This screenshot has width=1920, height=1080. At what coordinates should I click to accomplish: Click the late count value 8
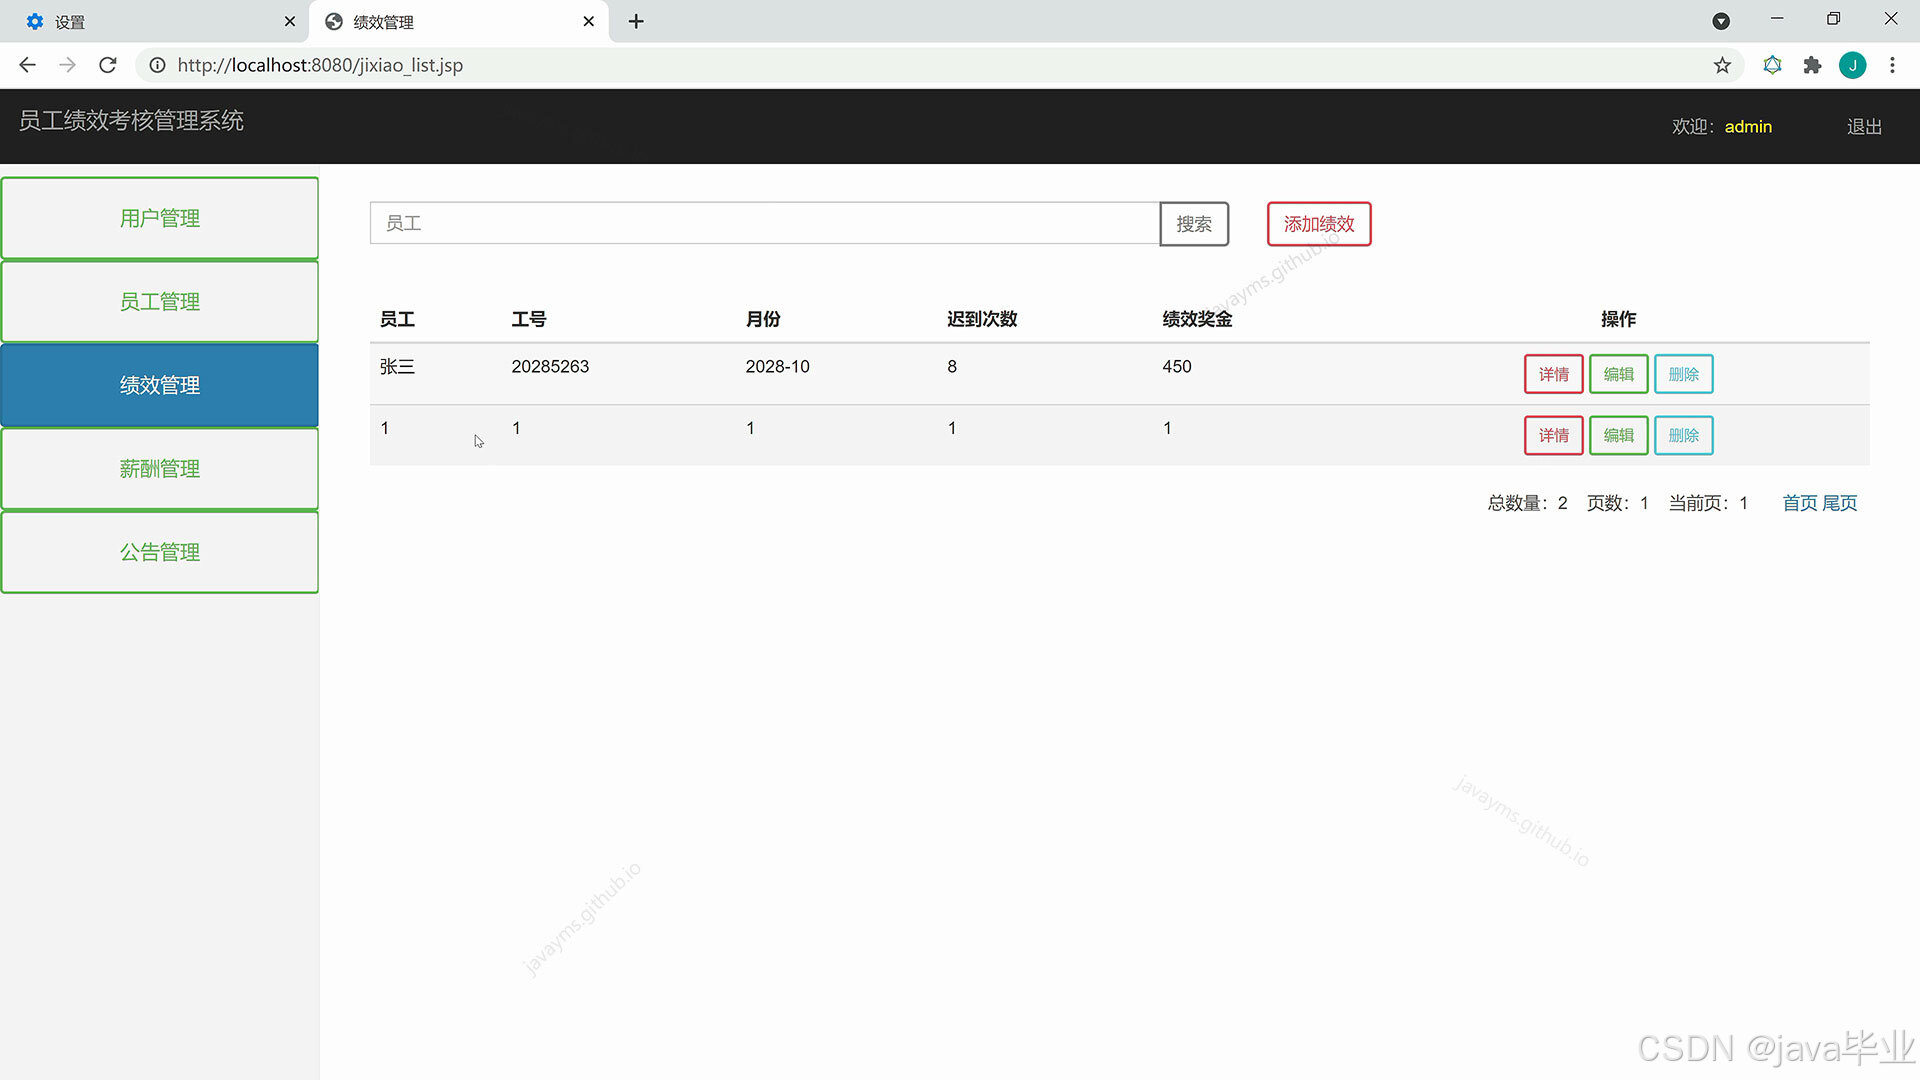[952, 367]
